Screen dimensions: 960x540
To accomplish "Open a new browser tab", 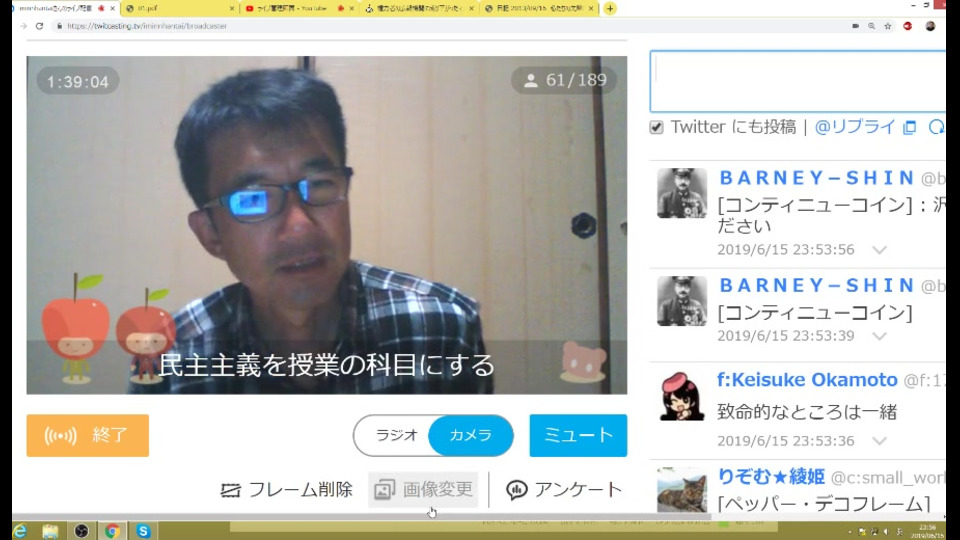I will coord(610,8).
